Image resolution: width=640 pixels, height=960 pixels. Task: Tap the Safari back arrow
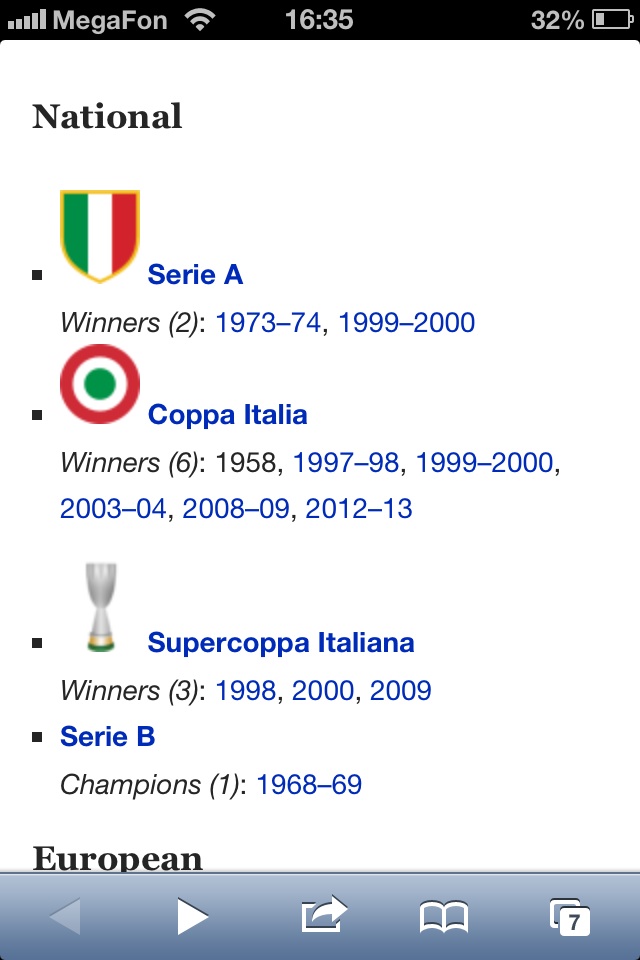pos(66,916)
